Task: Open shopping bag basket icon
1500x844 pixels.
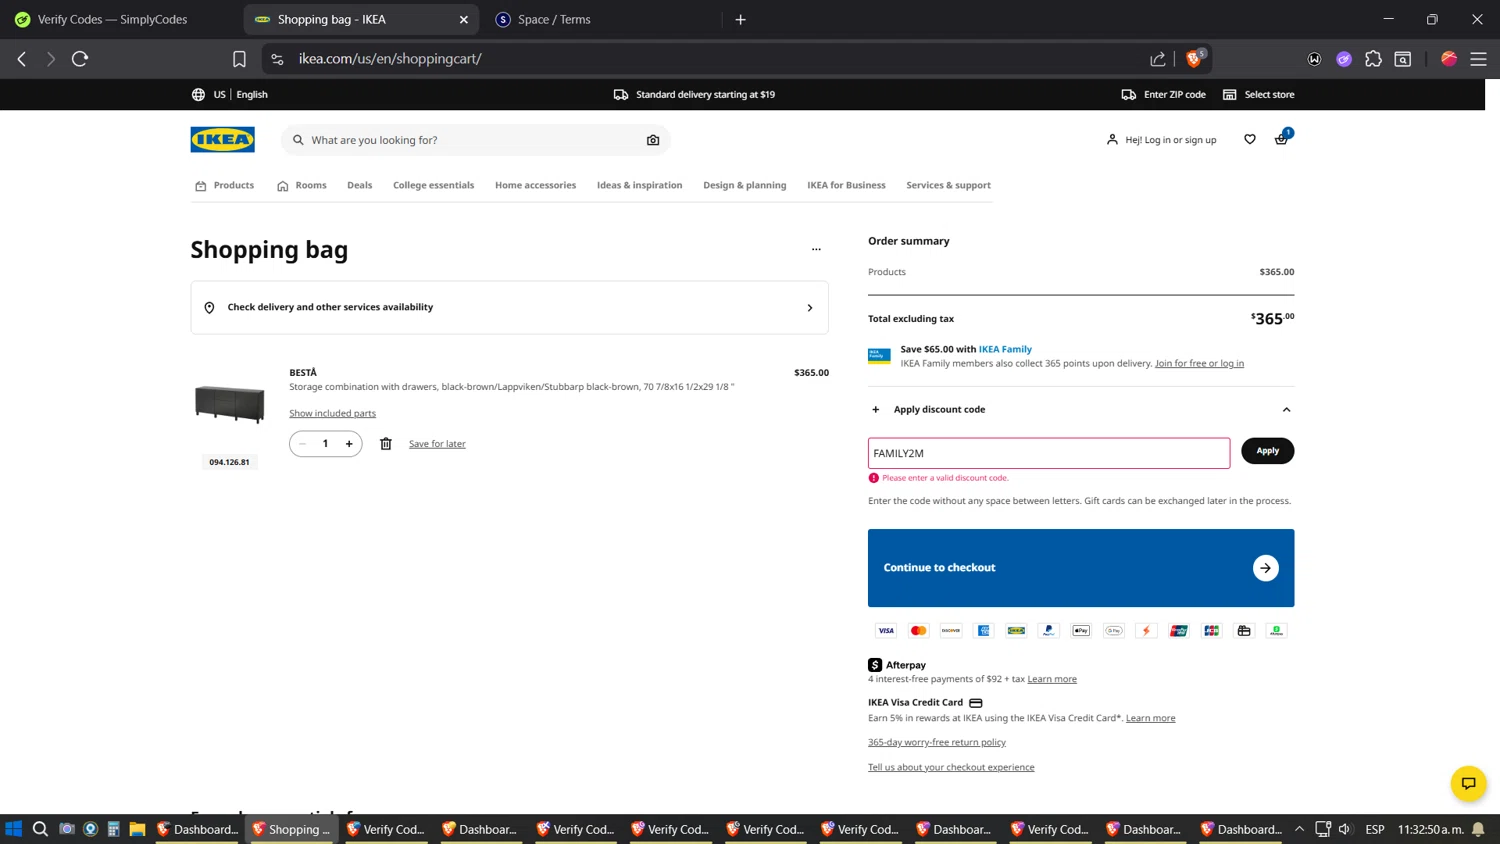Action: click(x=1281, y=139)
